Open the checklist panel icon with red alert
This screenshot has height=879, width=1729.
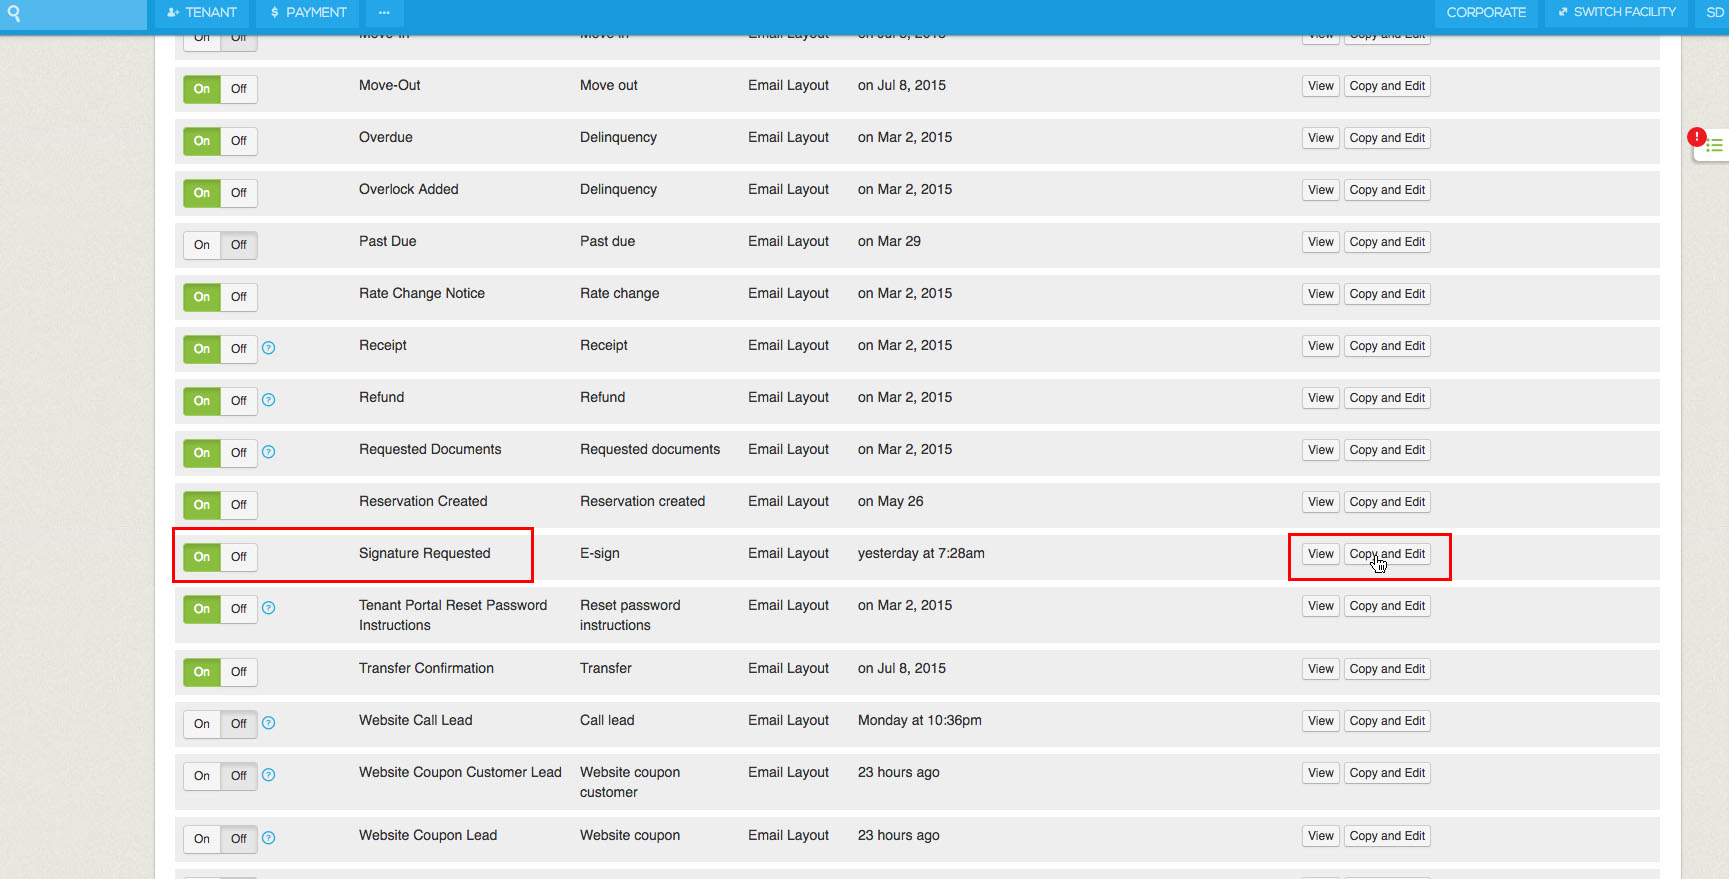tap(1713, 145)
